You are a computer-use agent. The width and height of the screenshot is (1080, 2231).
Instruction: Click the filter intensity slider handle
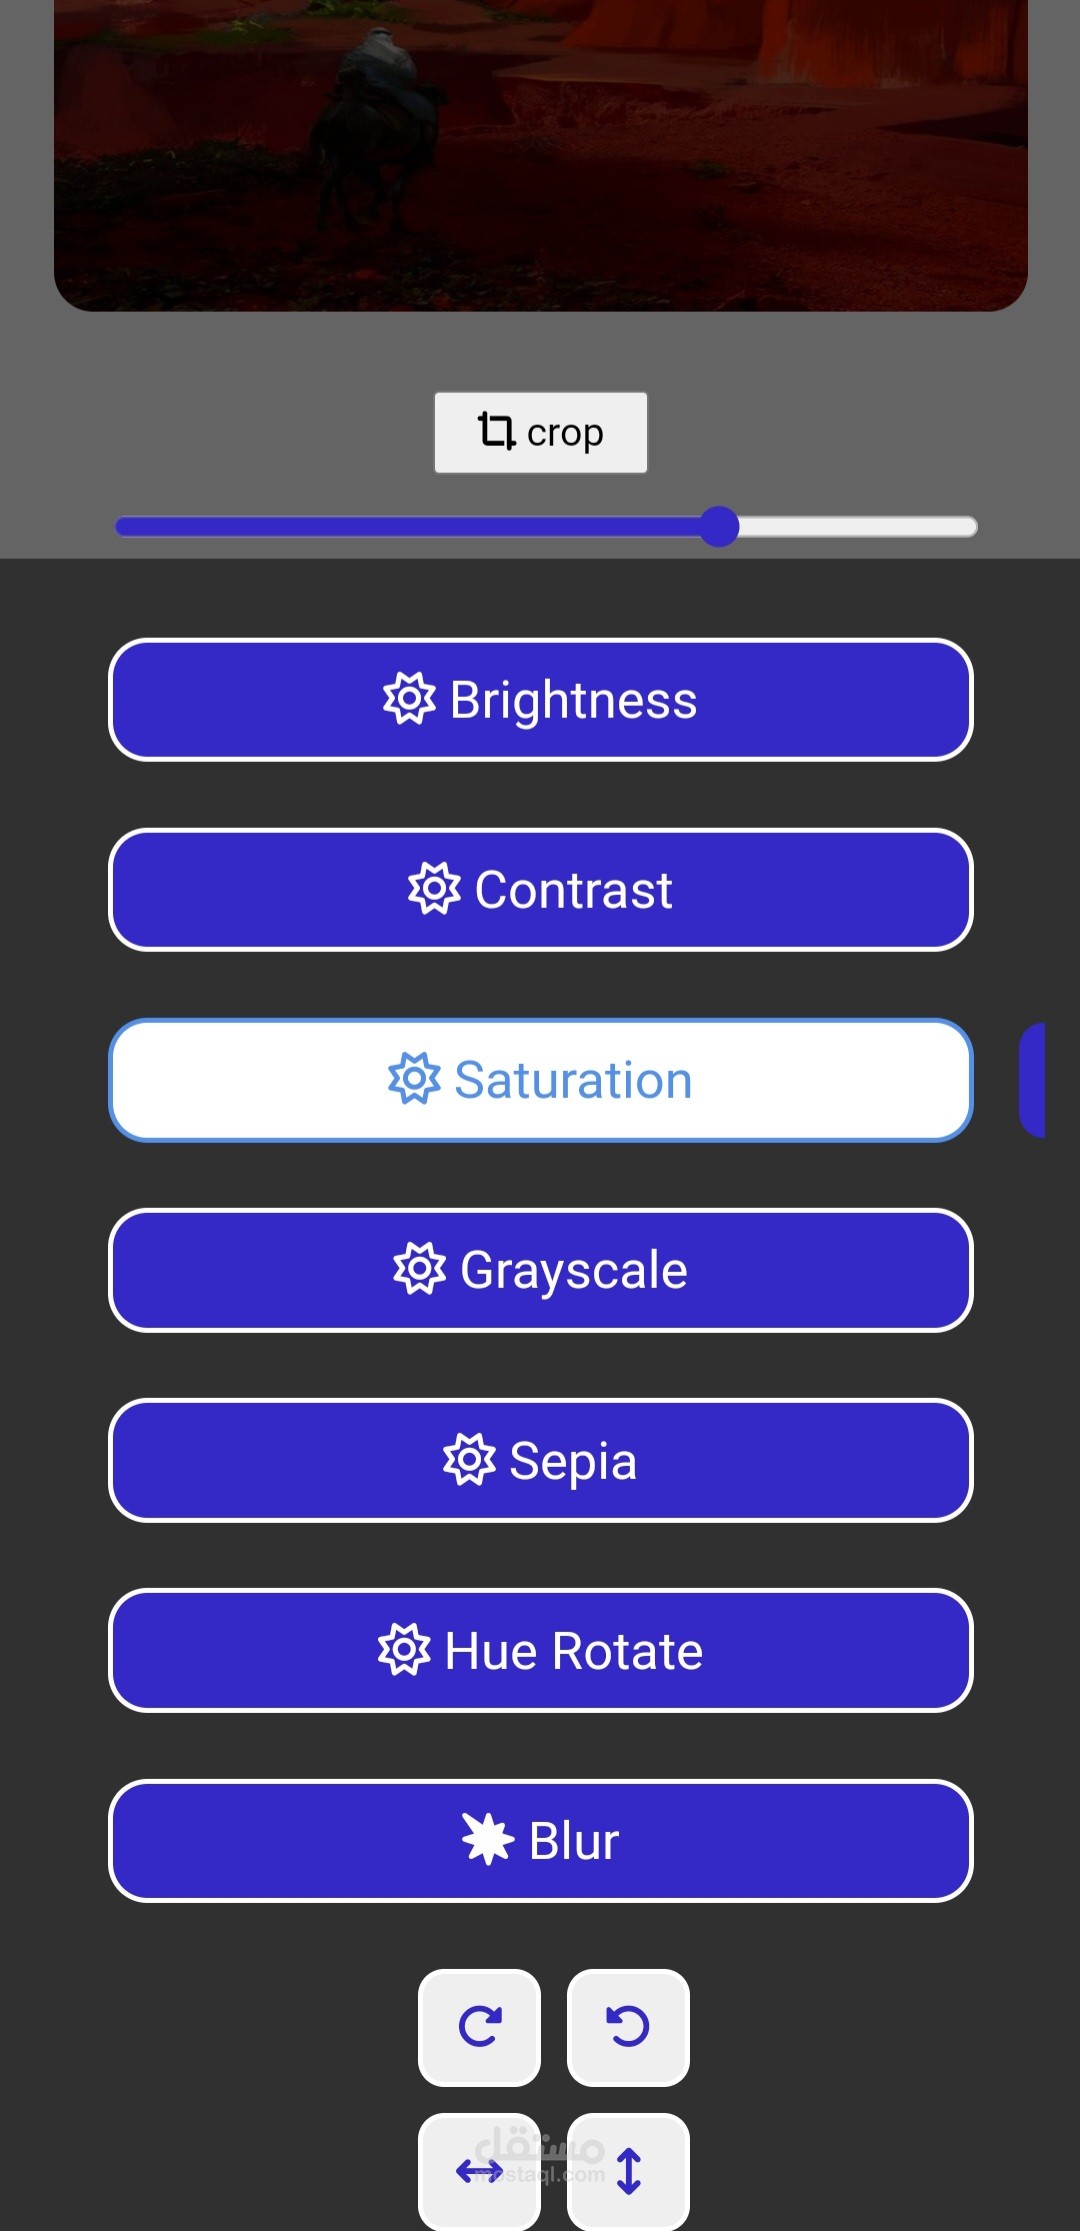(x=719, y=527)
